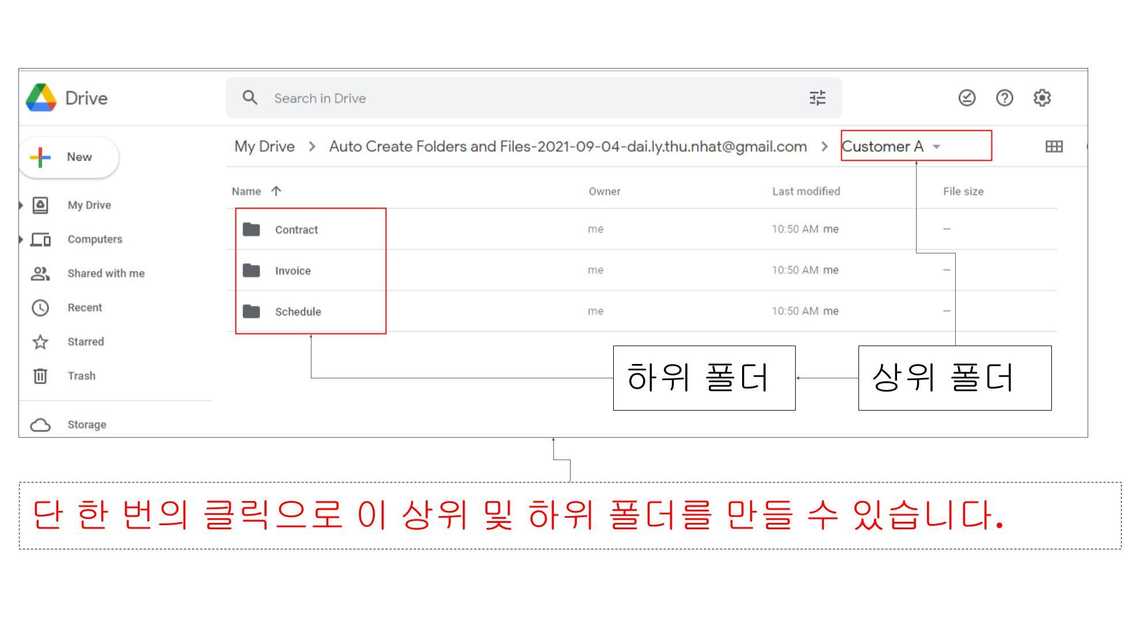Select the Schedule folder
This screenshot has height=622, width=1140.
point(297,312)
